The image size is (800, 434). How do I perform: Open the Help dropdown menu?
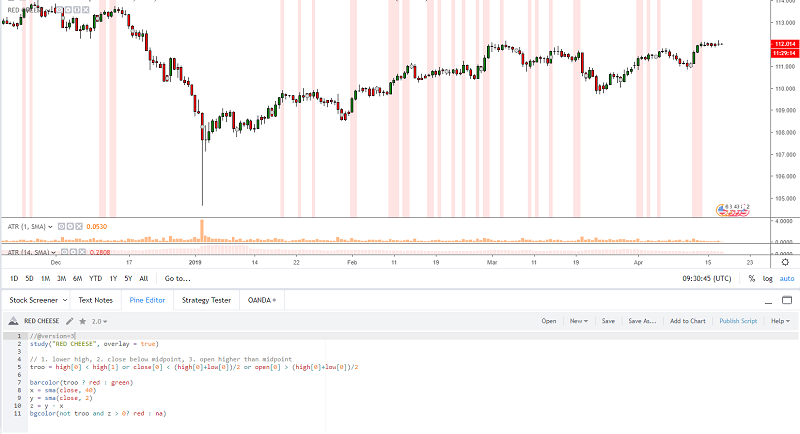[781, 321]
